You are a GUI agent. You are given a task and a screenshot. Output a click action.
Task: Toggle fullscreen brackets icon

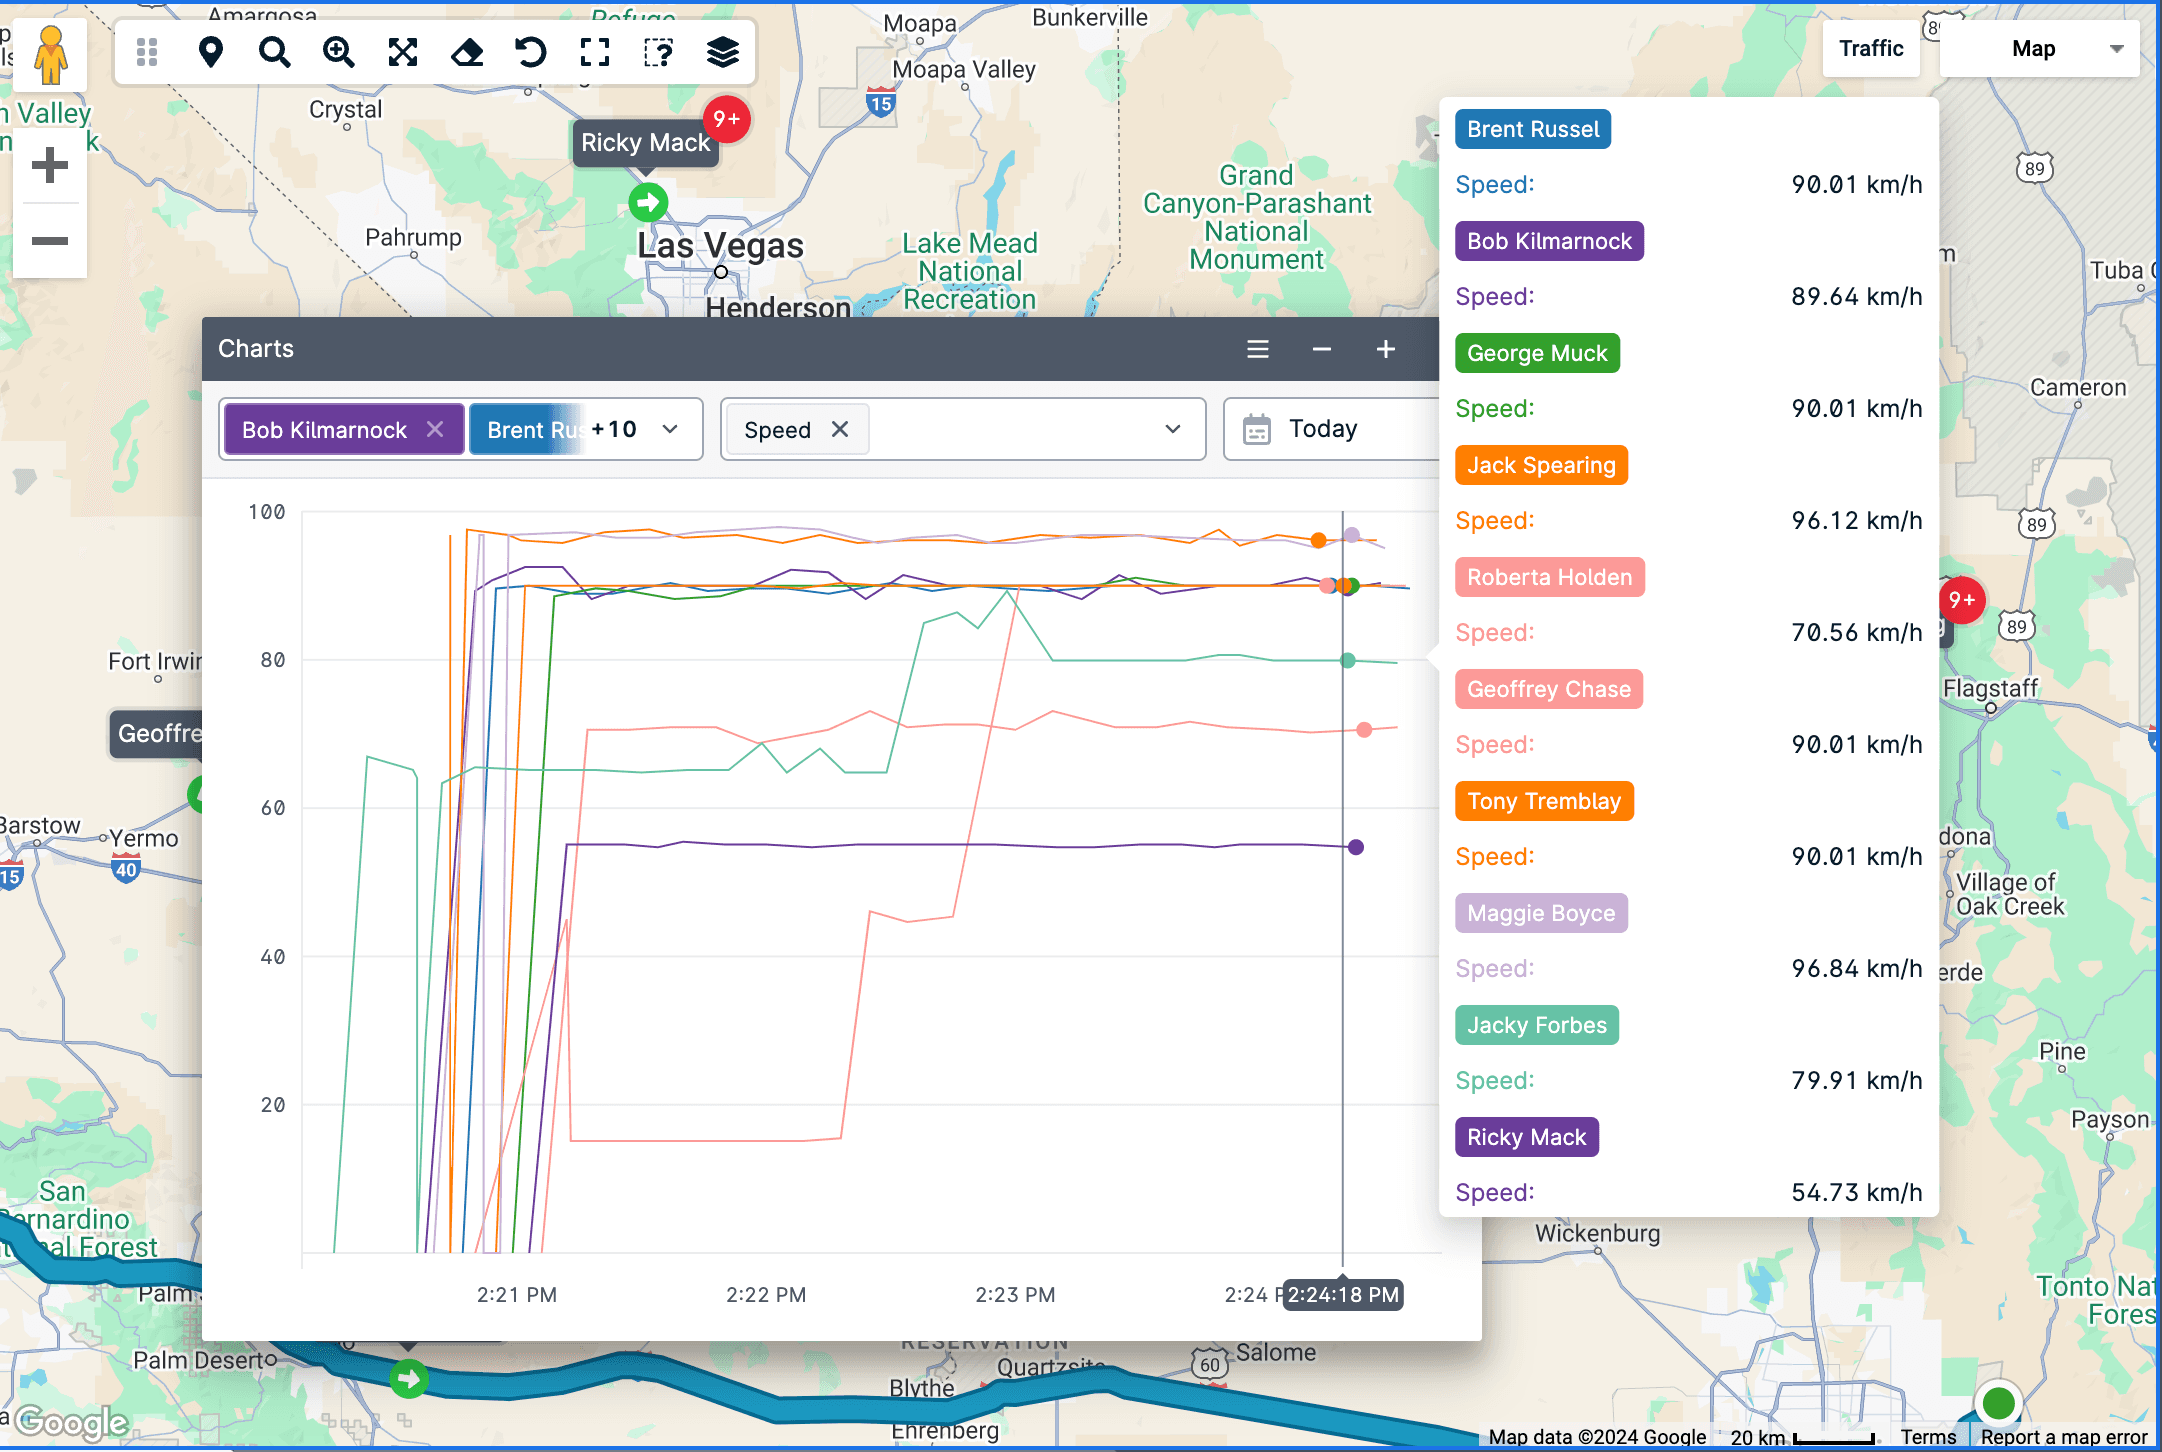[x=595, y=52]
